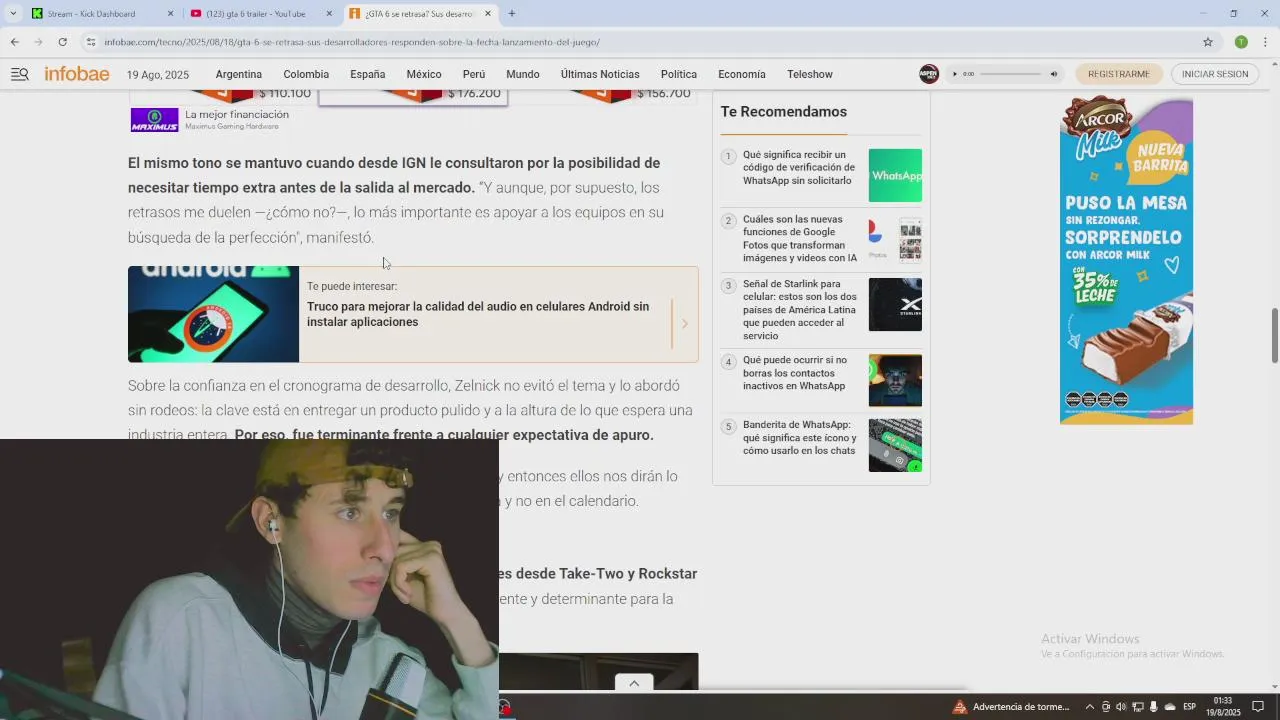Open the México section
Screen dimensions: 1280x720
[424, 74]
